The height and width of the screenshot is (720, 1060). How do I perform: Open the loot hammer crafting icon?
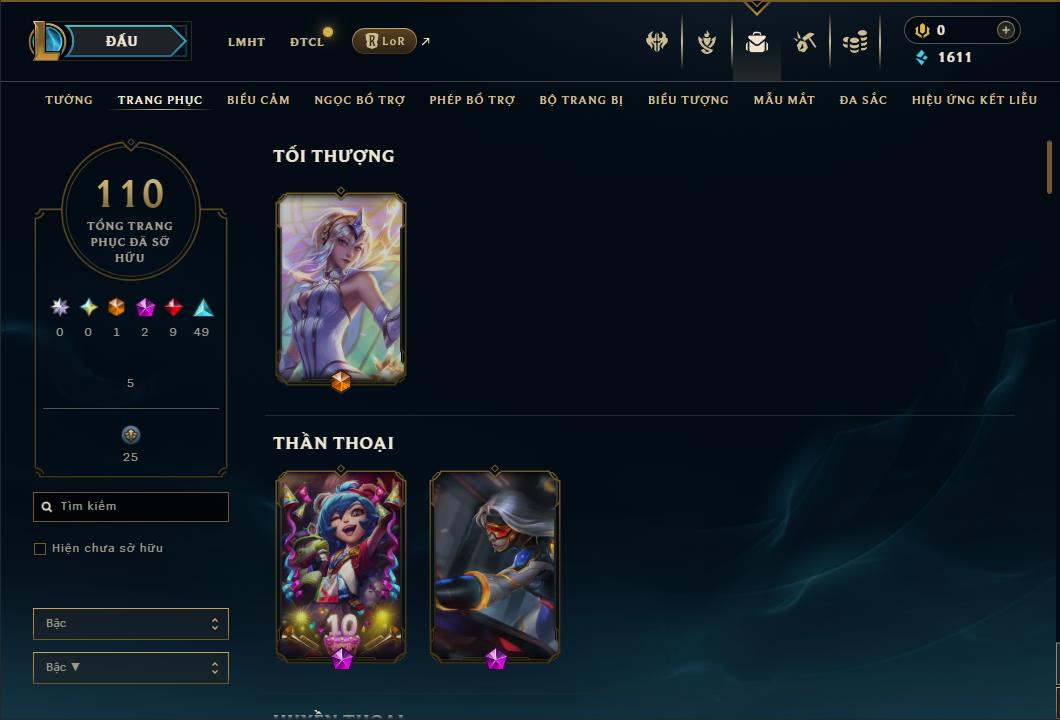(804, 42)
